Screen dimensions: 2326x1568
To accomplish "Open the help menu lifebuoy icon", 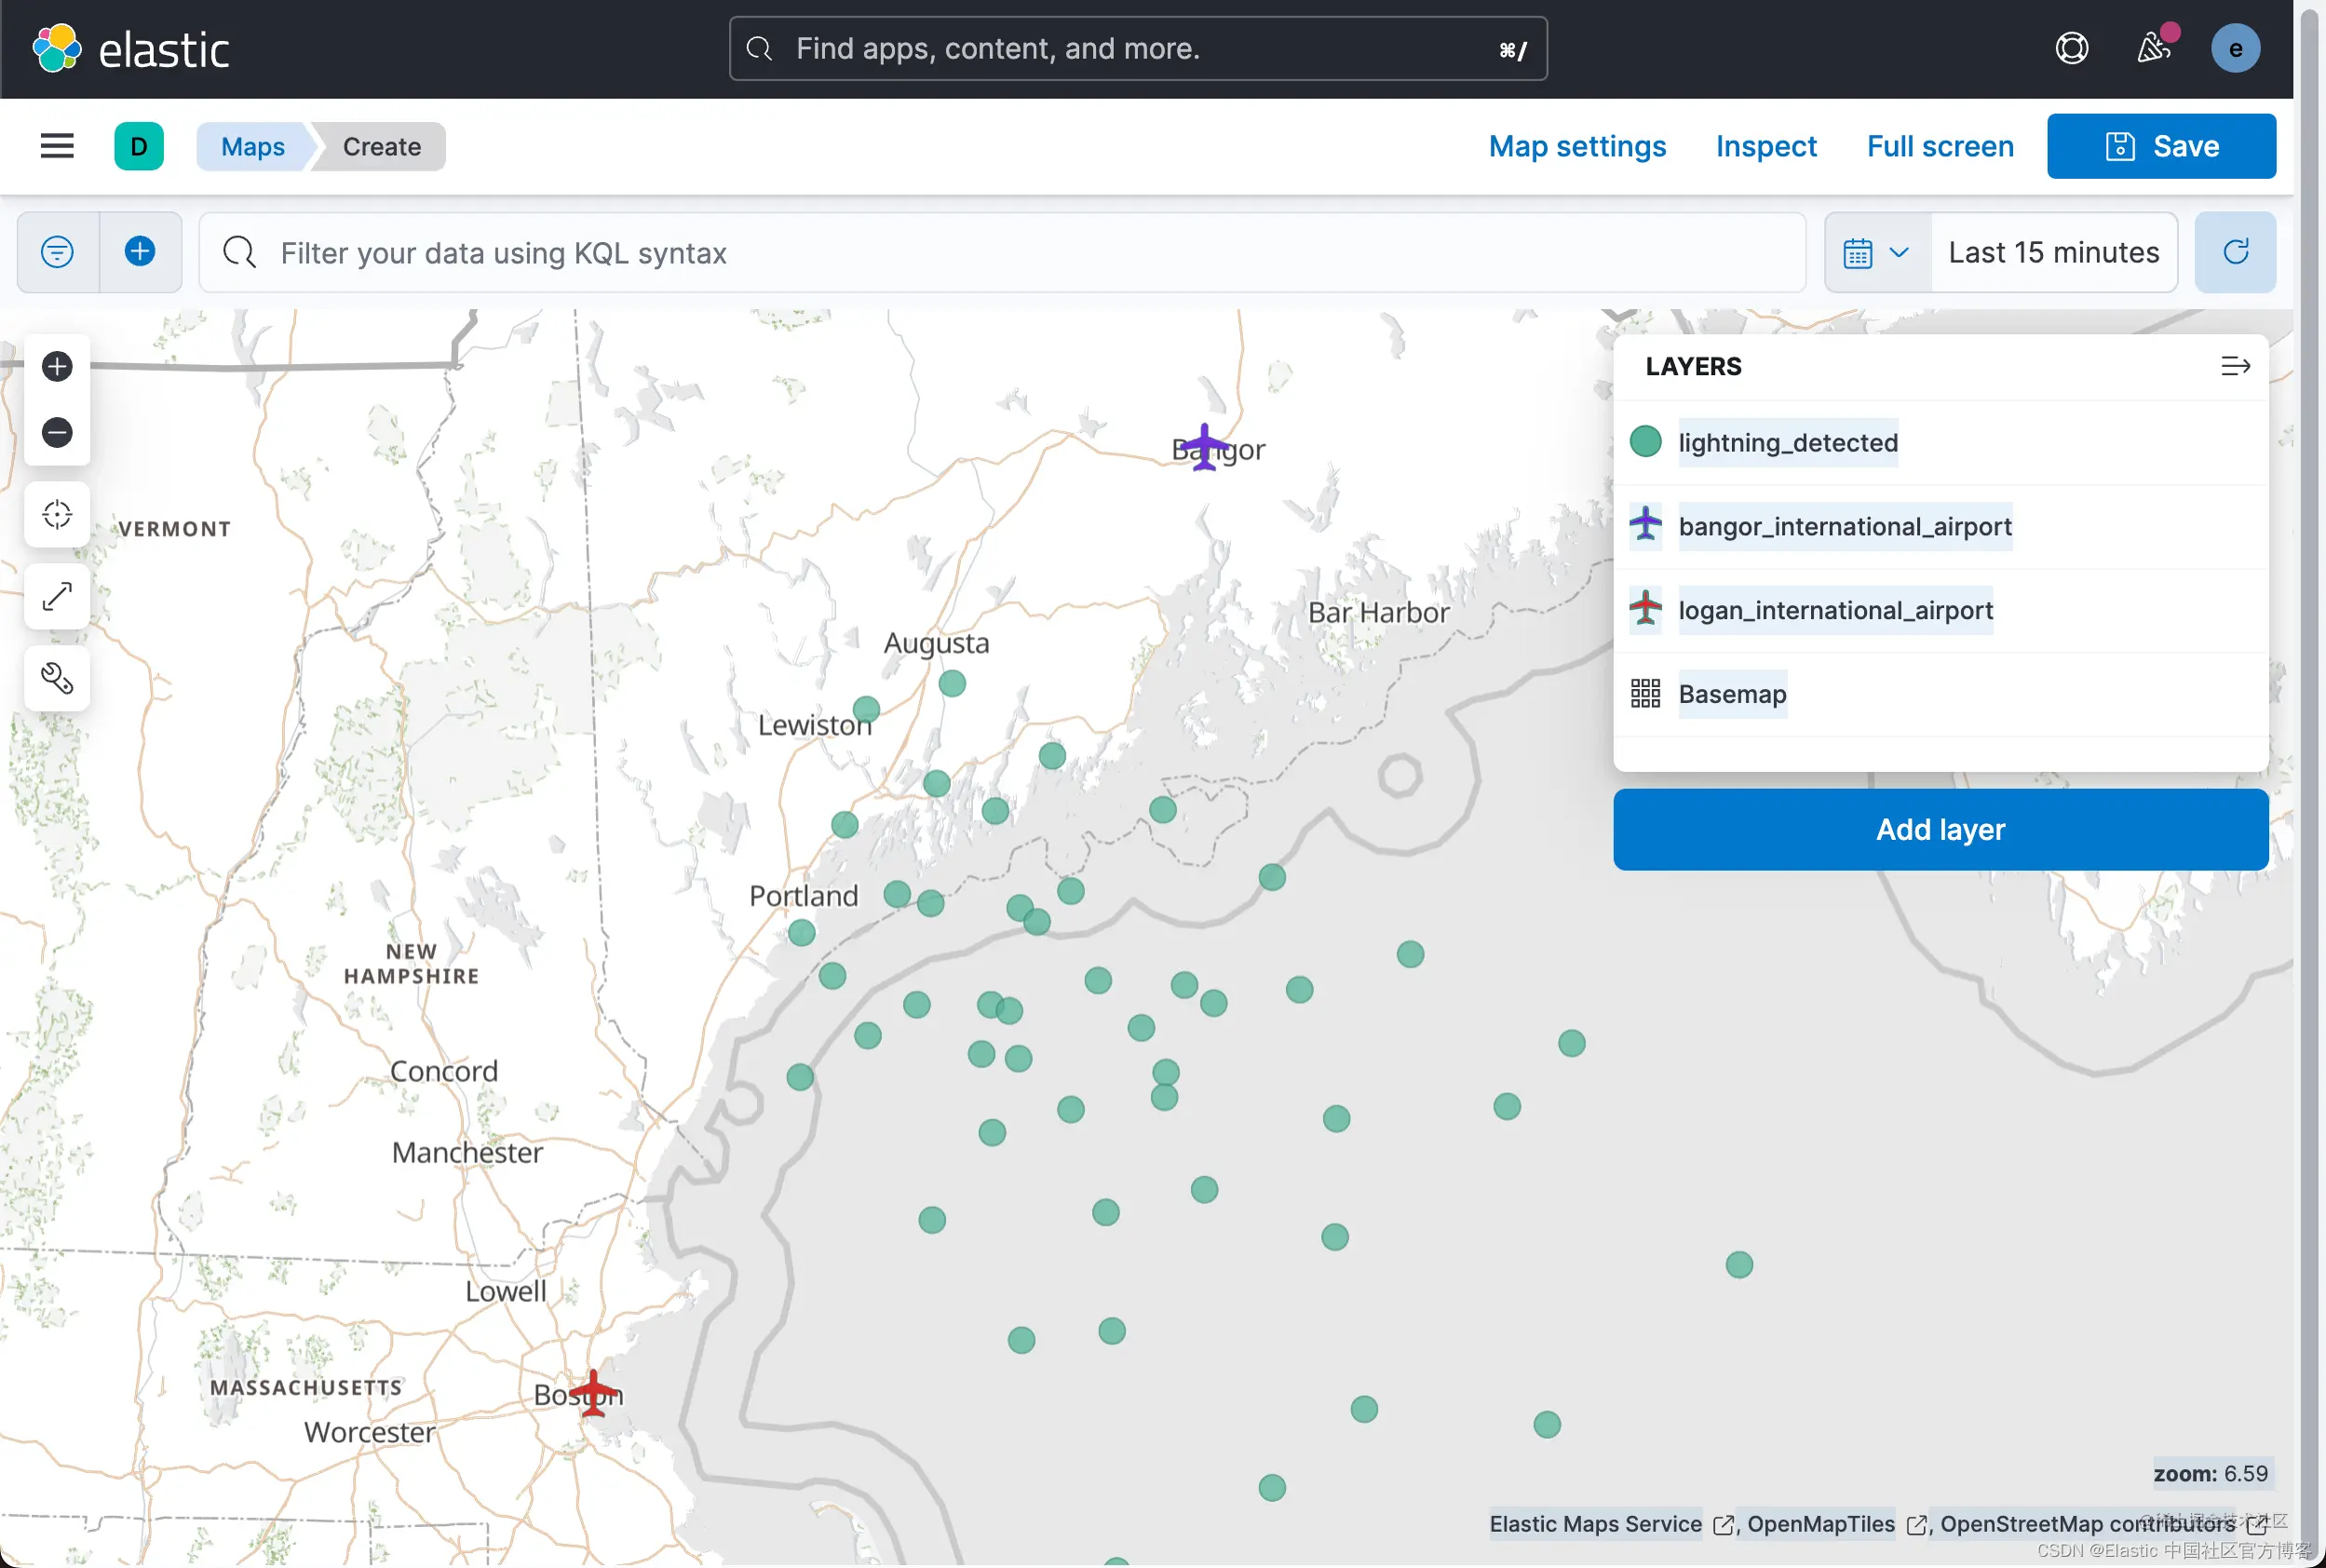I will pyautogui.click(x=2071, y=48).
